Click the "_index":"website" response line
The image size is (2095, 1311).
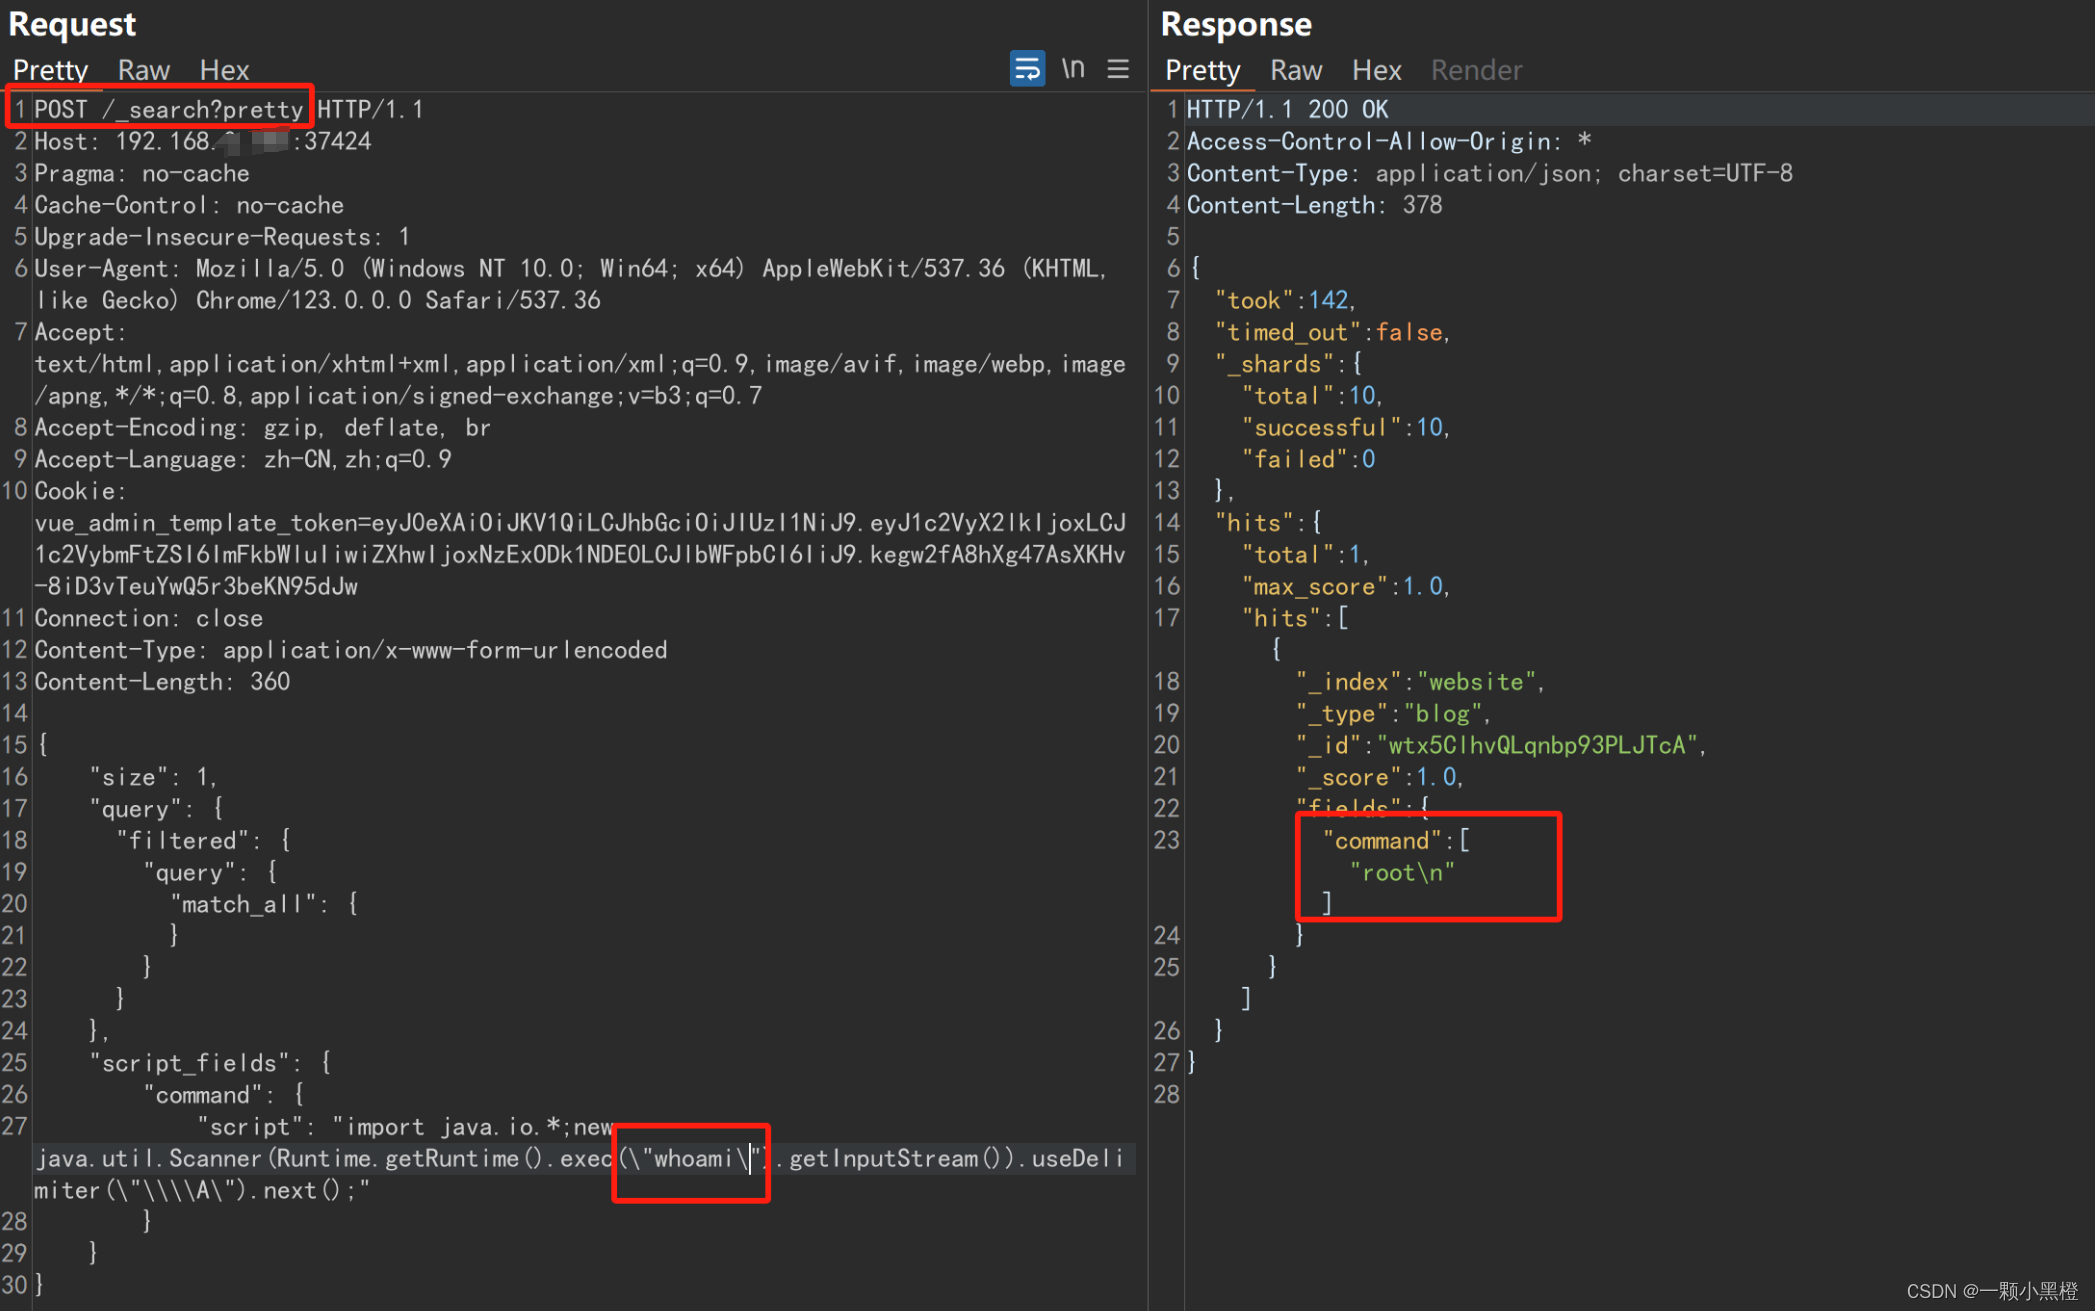(x=1420, y=682)
